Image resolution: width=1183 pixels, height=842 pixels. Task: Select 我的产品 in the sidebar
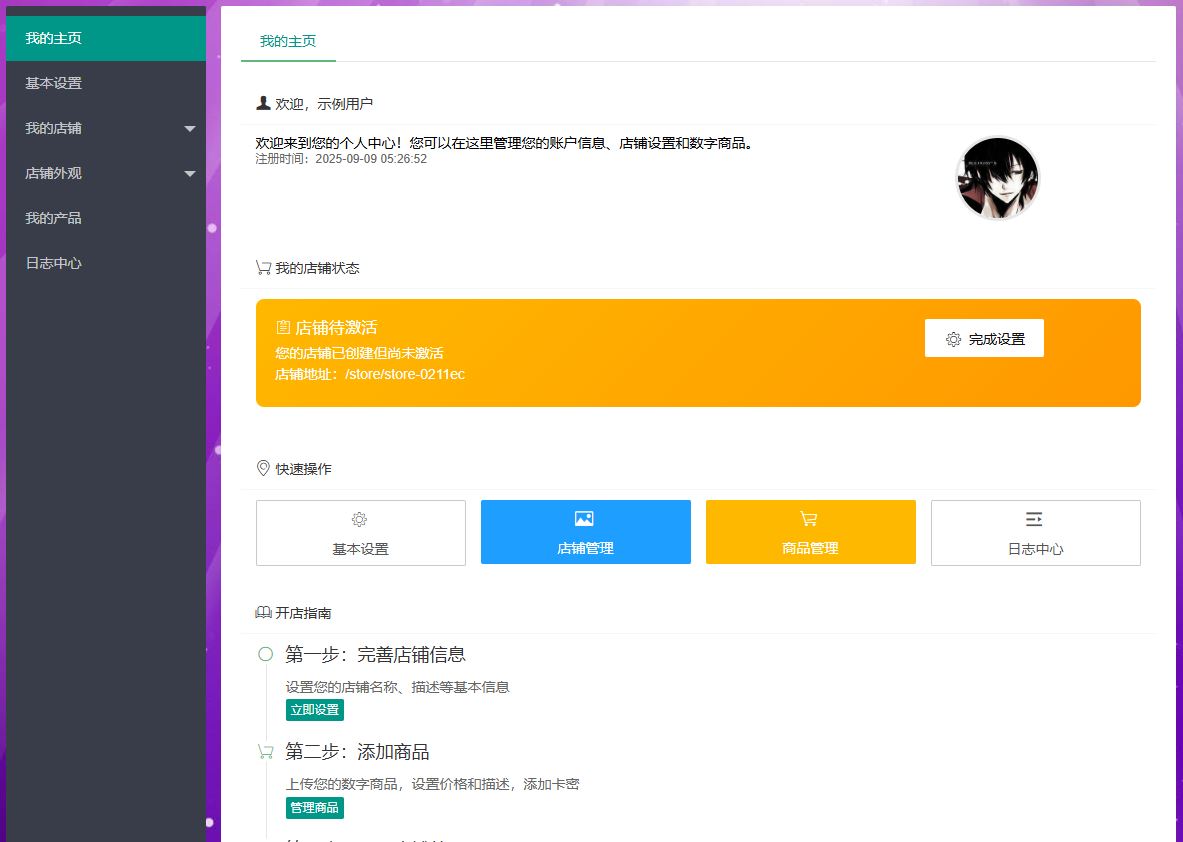[105, 218]
